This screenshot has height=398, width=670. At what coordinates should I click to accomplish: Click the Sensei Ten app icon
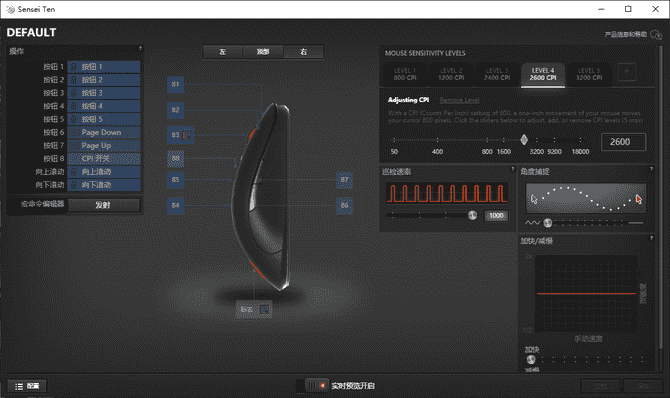[x=10, y=9]
